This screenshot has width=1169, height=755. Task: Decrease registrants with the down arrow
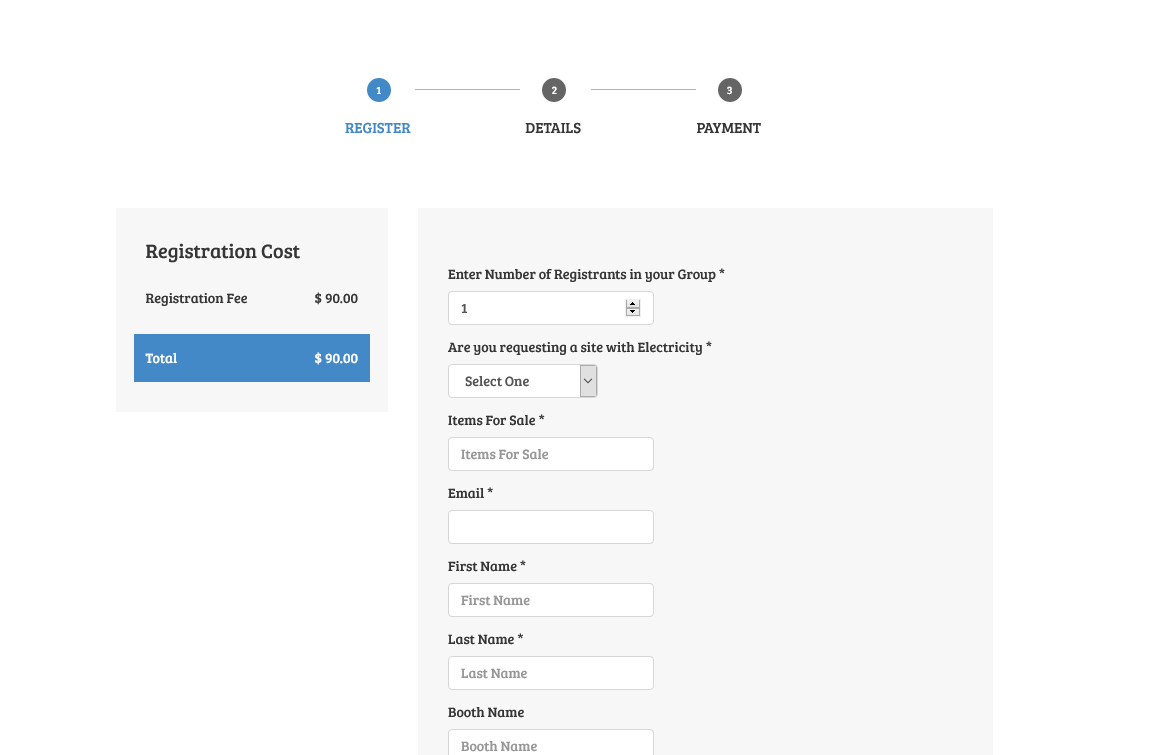[633, 313]
